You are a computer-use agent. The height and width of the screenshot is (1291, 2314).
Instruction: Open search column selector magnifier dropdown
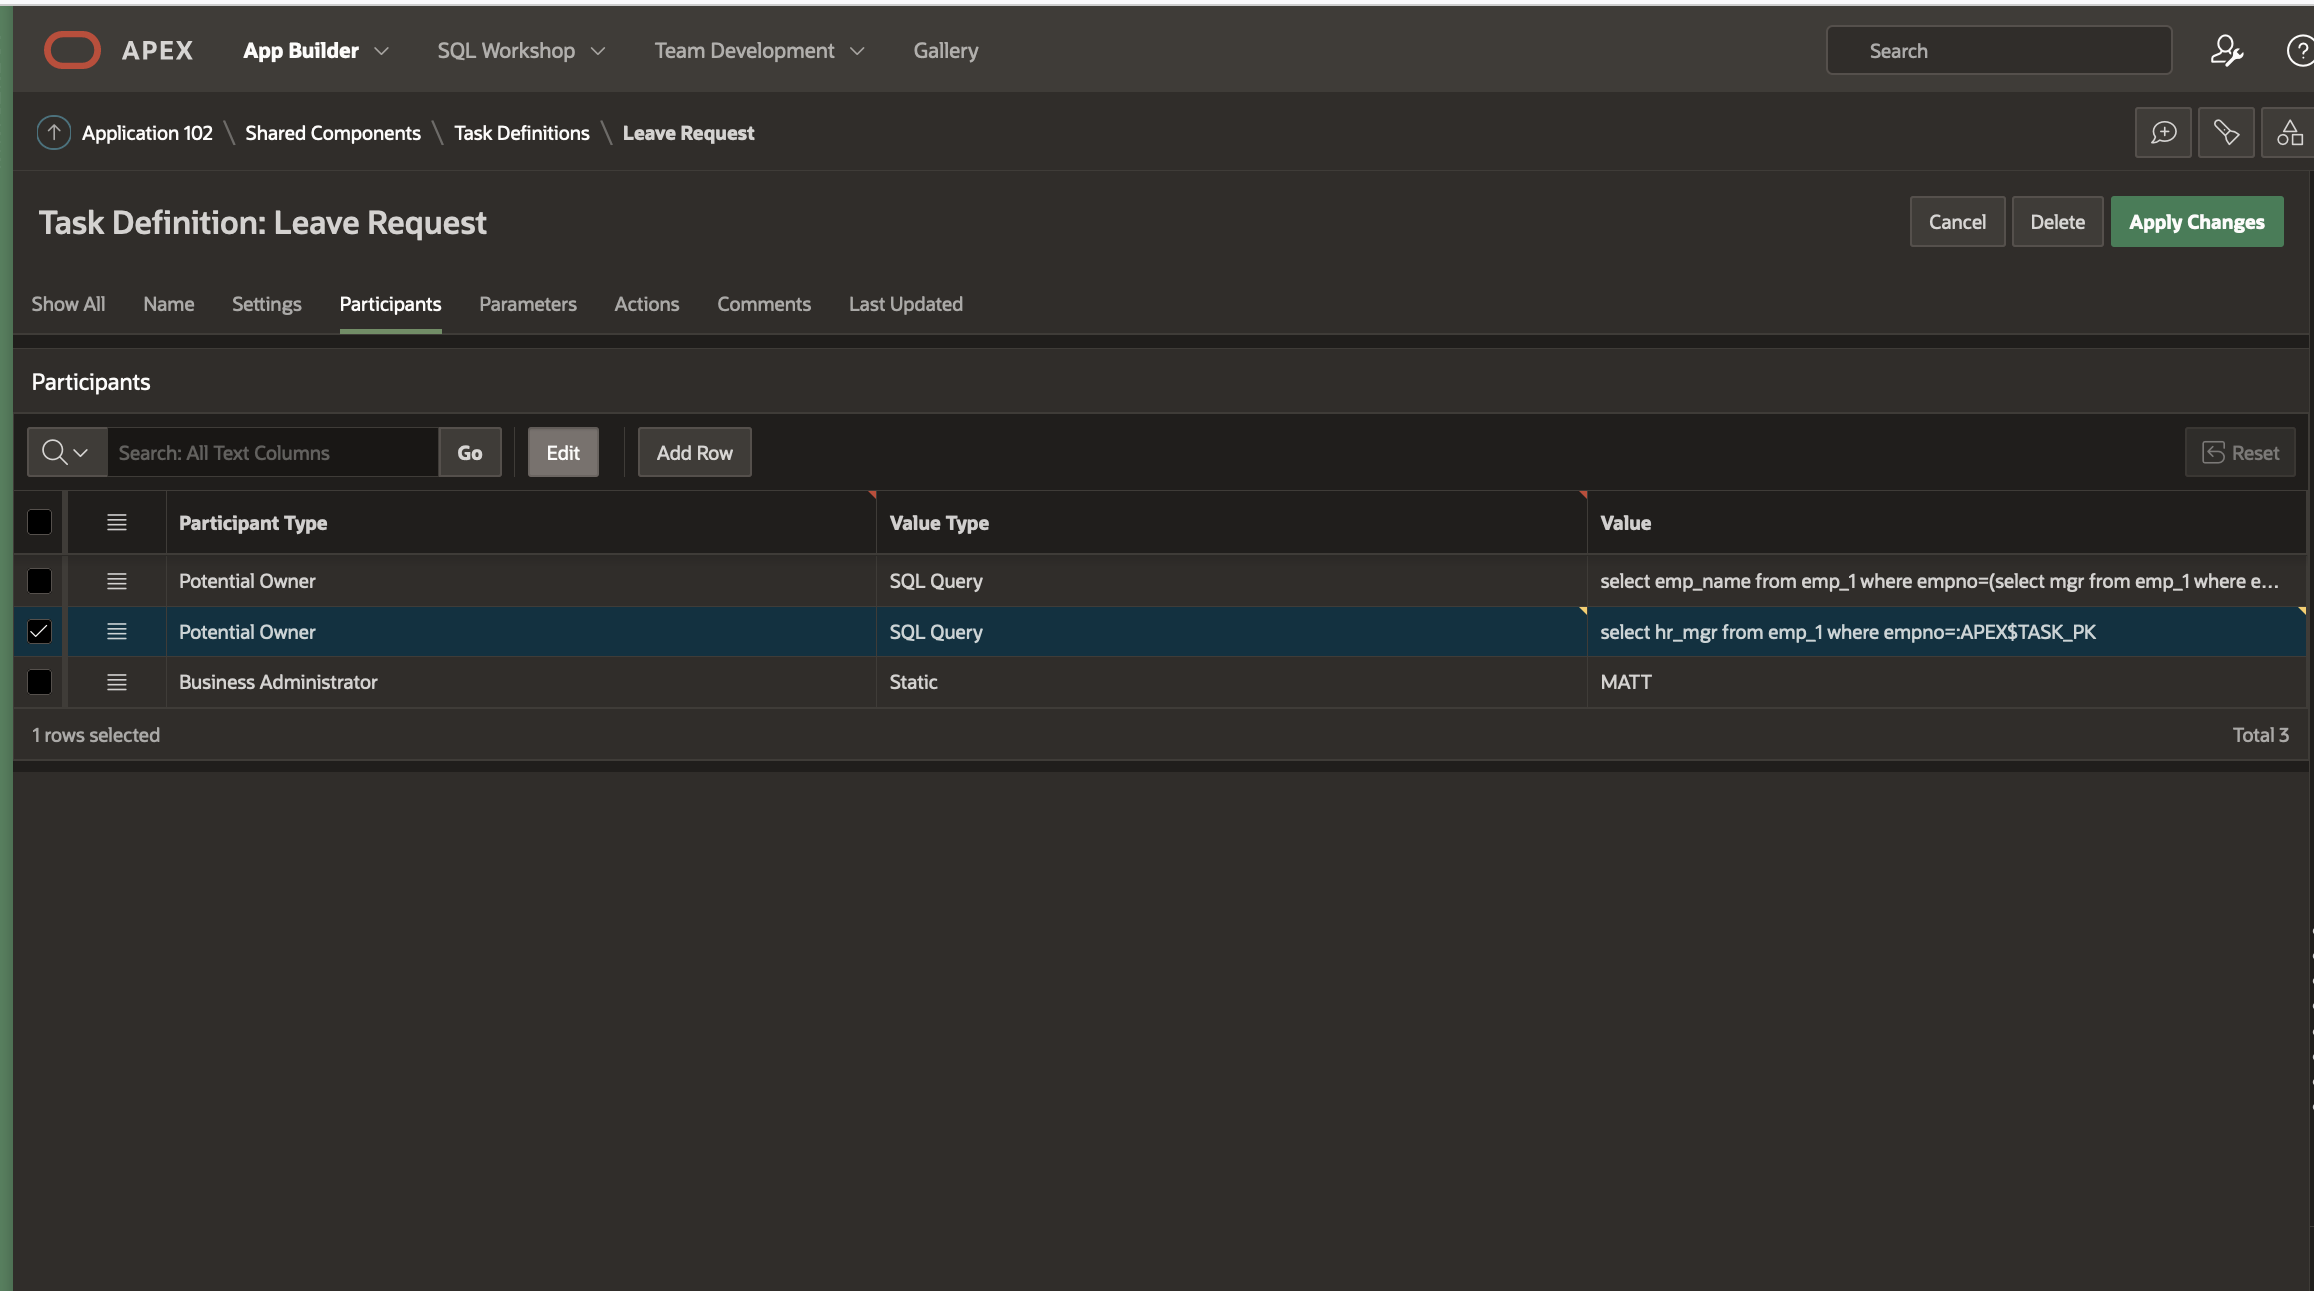(x=66, y=452)
